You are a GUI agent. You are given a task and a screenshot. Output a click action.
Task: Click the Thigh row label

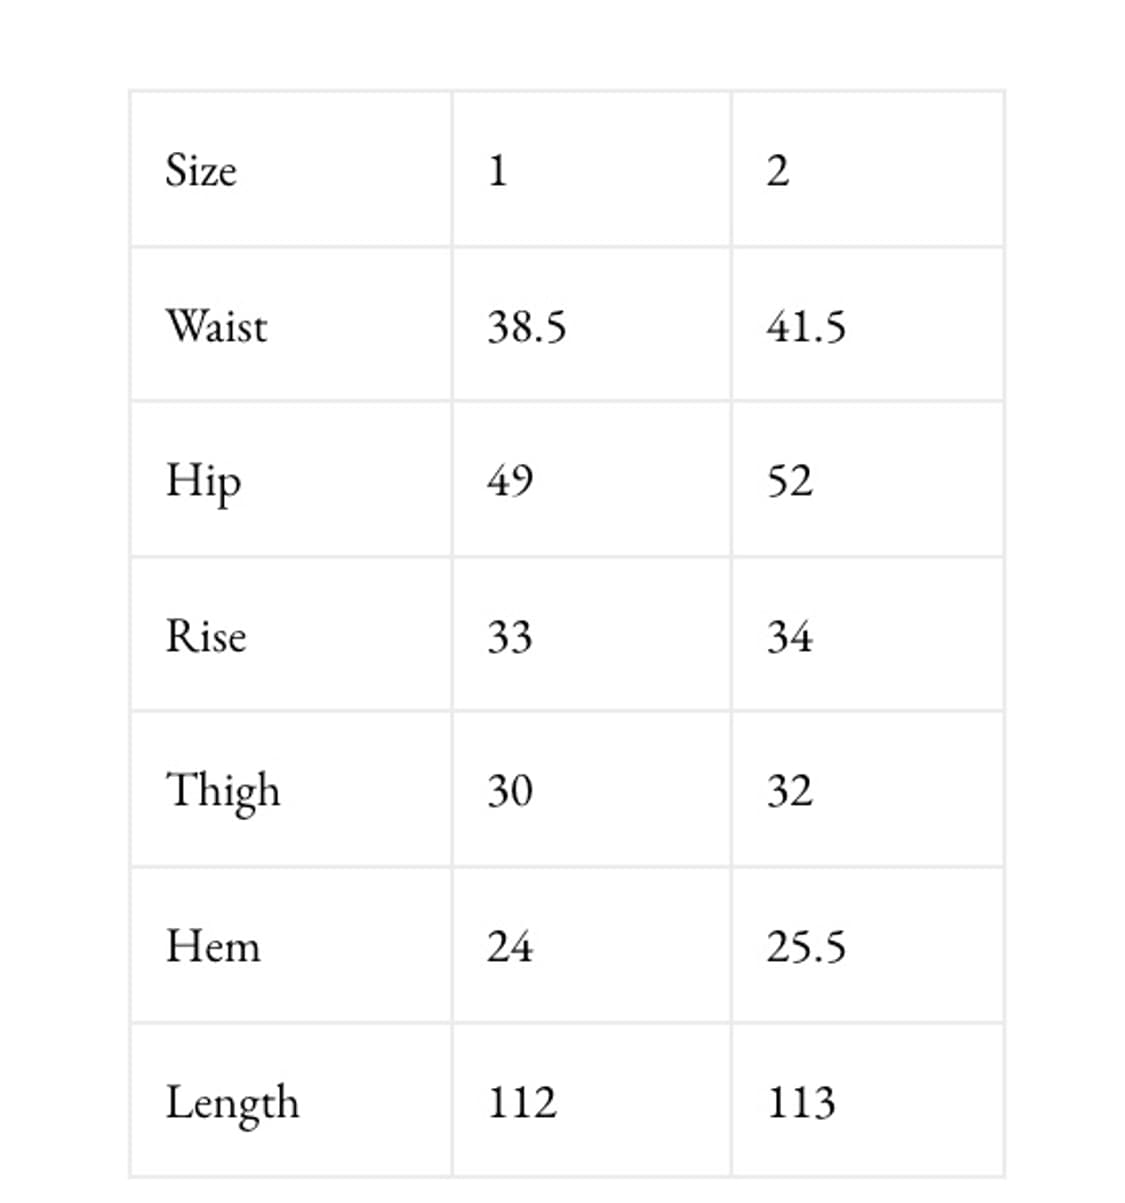point(223,791)
